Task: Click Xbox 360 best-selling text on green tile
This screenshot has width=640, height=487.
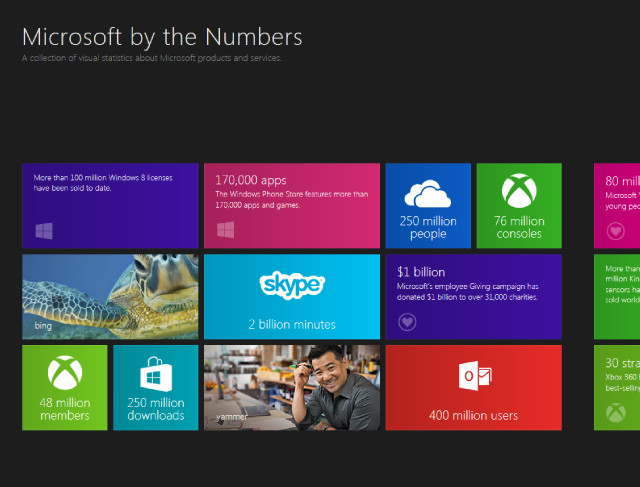Action: point(622,382)
